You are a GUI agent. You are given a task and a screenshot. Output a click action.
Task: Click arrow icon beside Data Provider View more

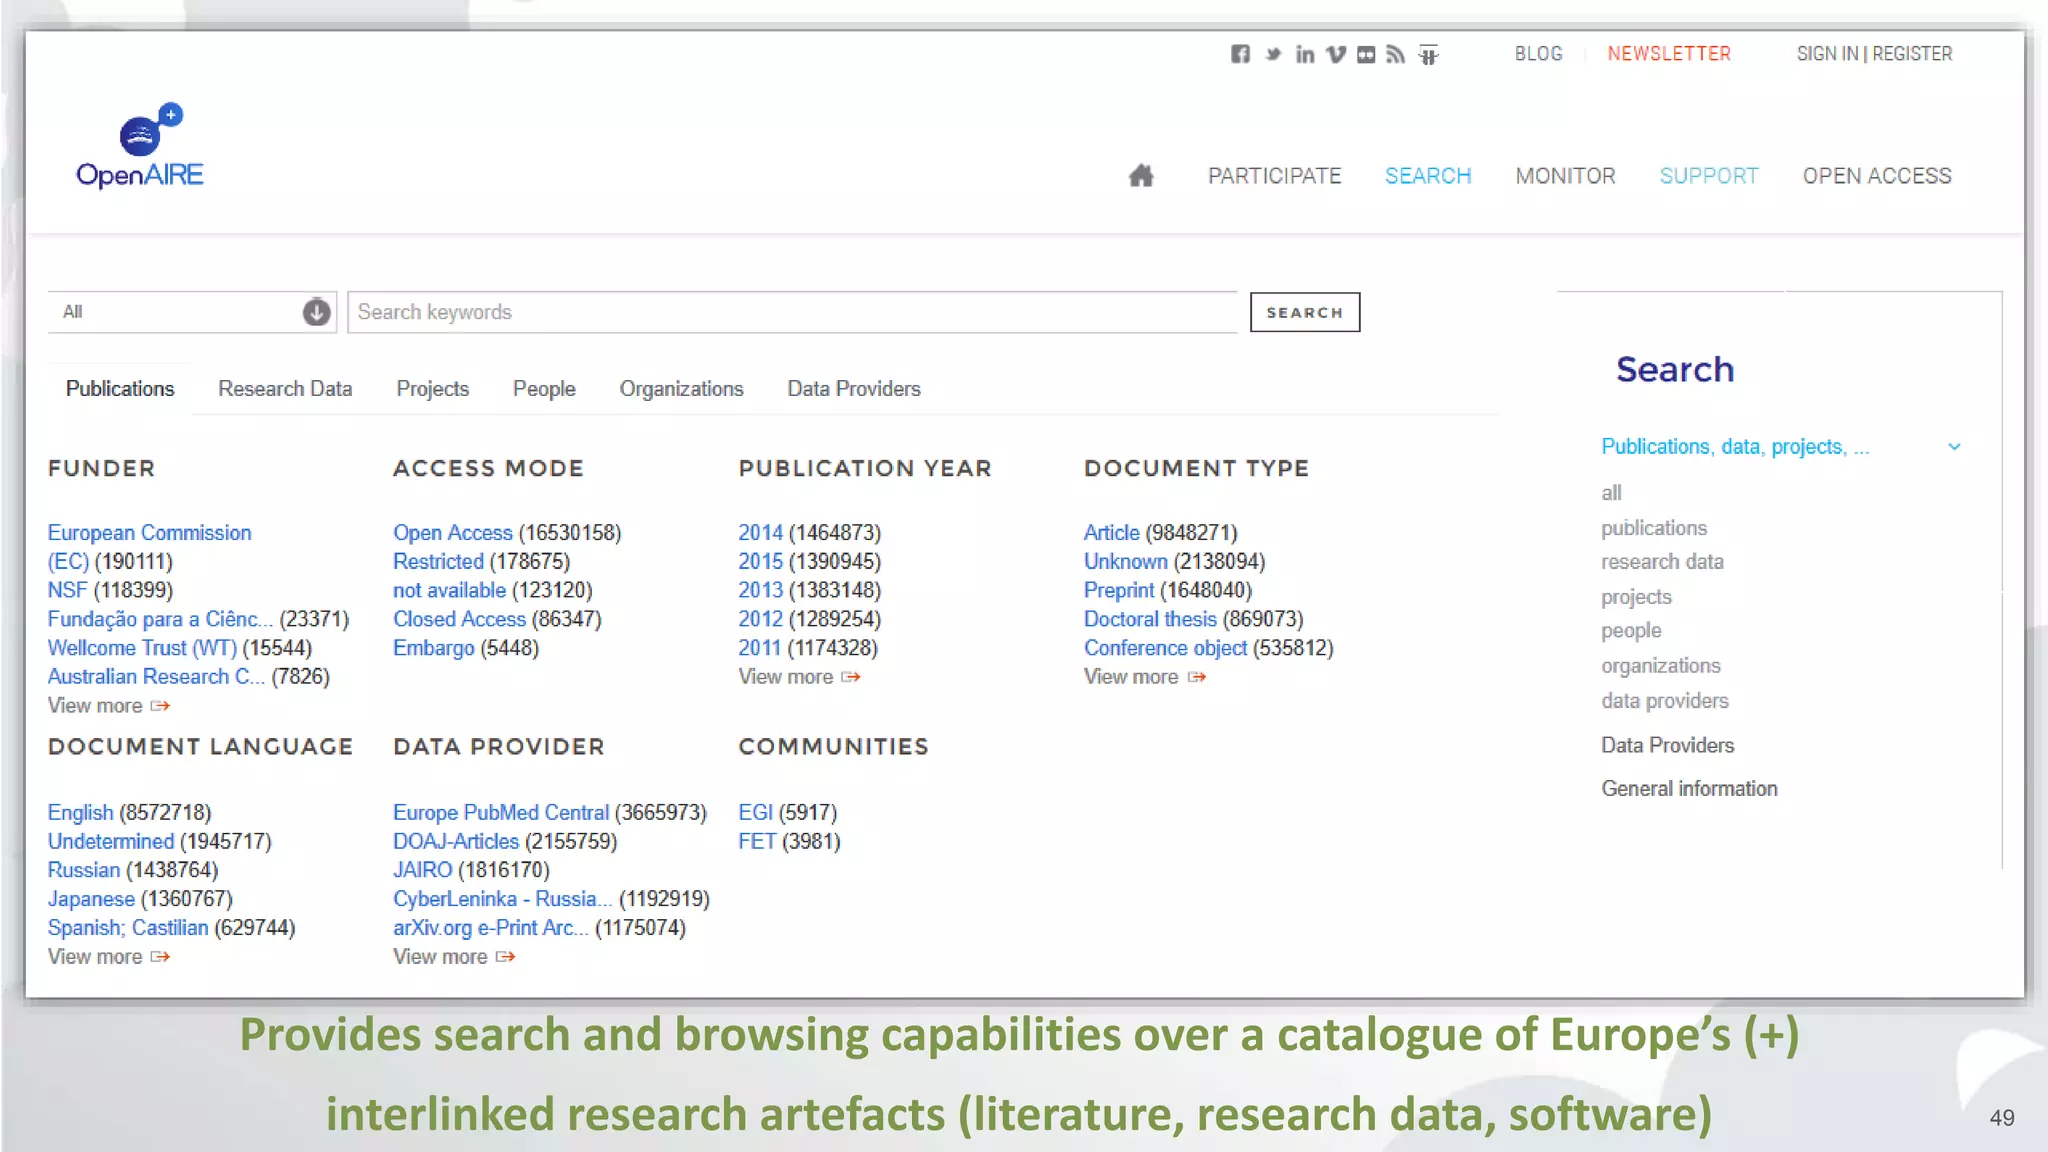(x=505, y=957)
